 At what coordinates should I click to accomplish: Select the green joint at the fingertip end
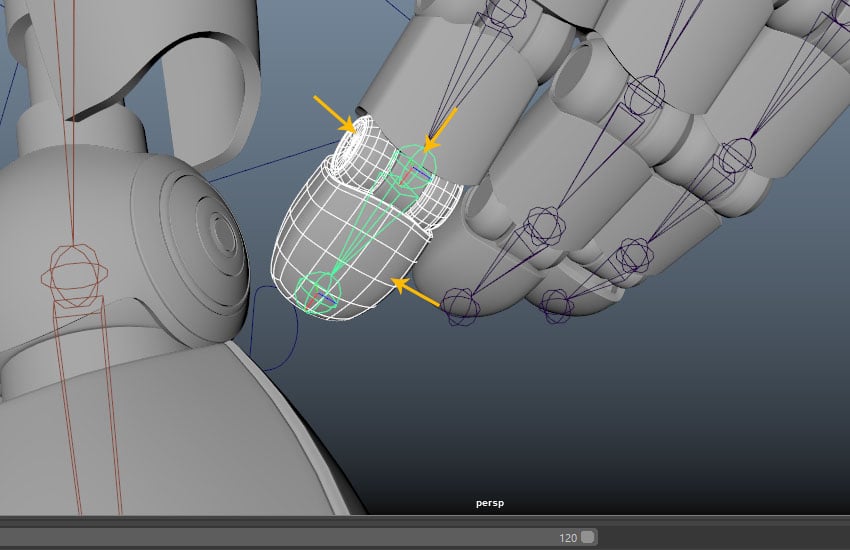[x=318, y=293]
